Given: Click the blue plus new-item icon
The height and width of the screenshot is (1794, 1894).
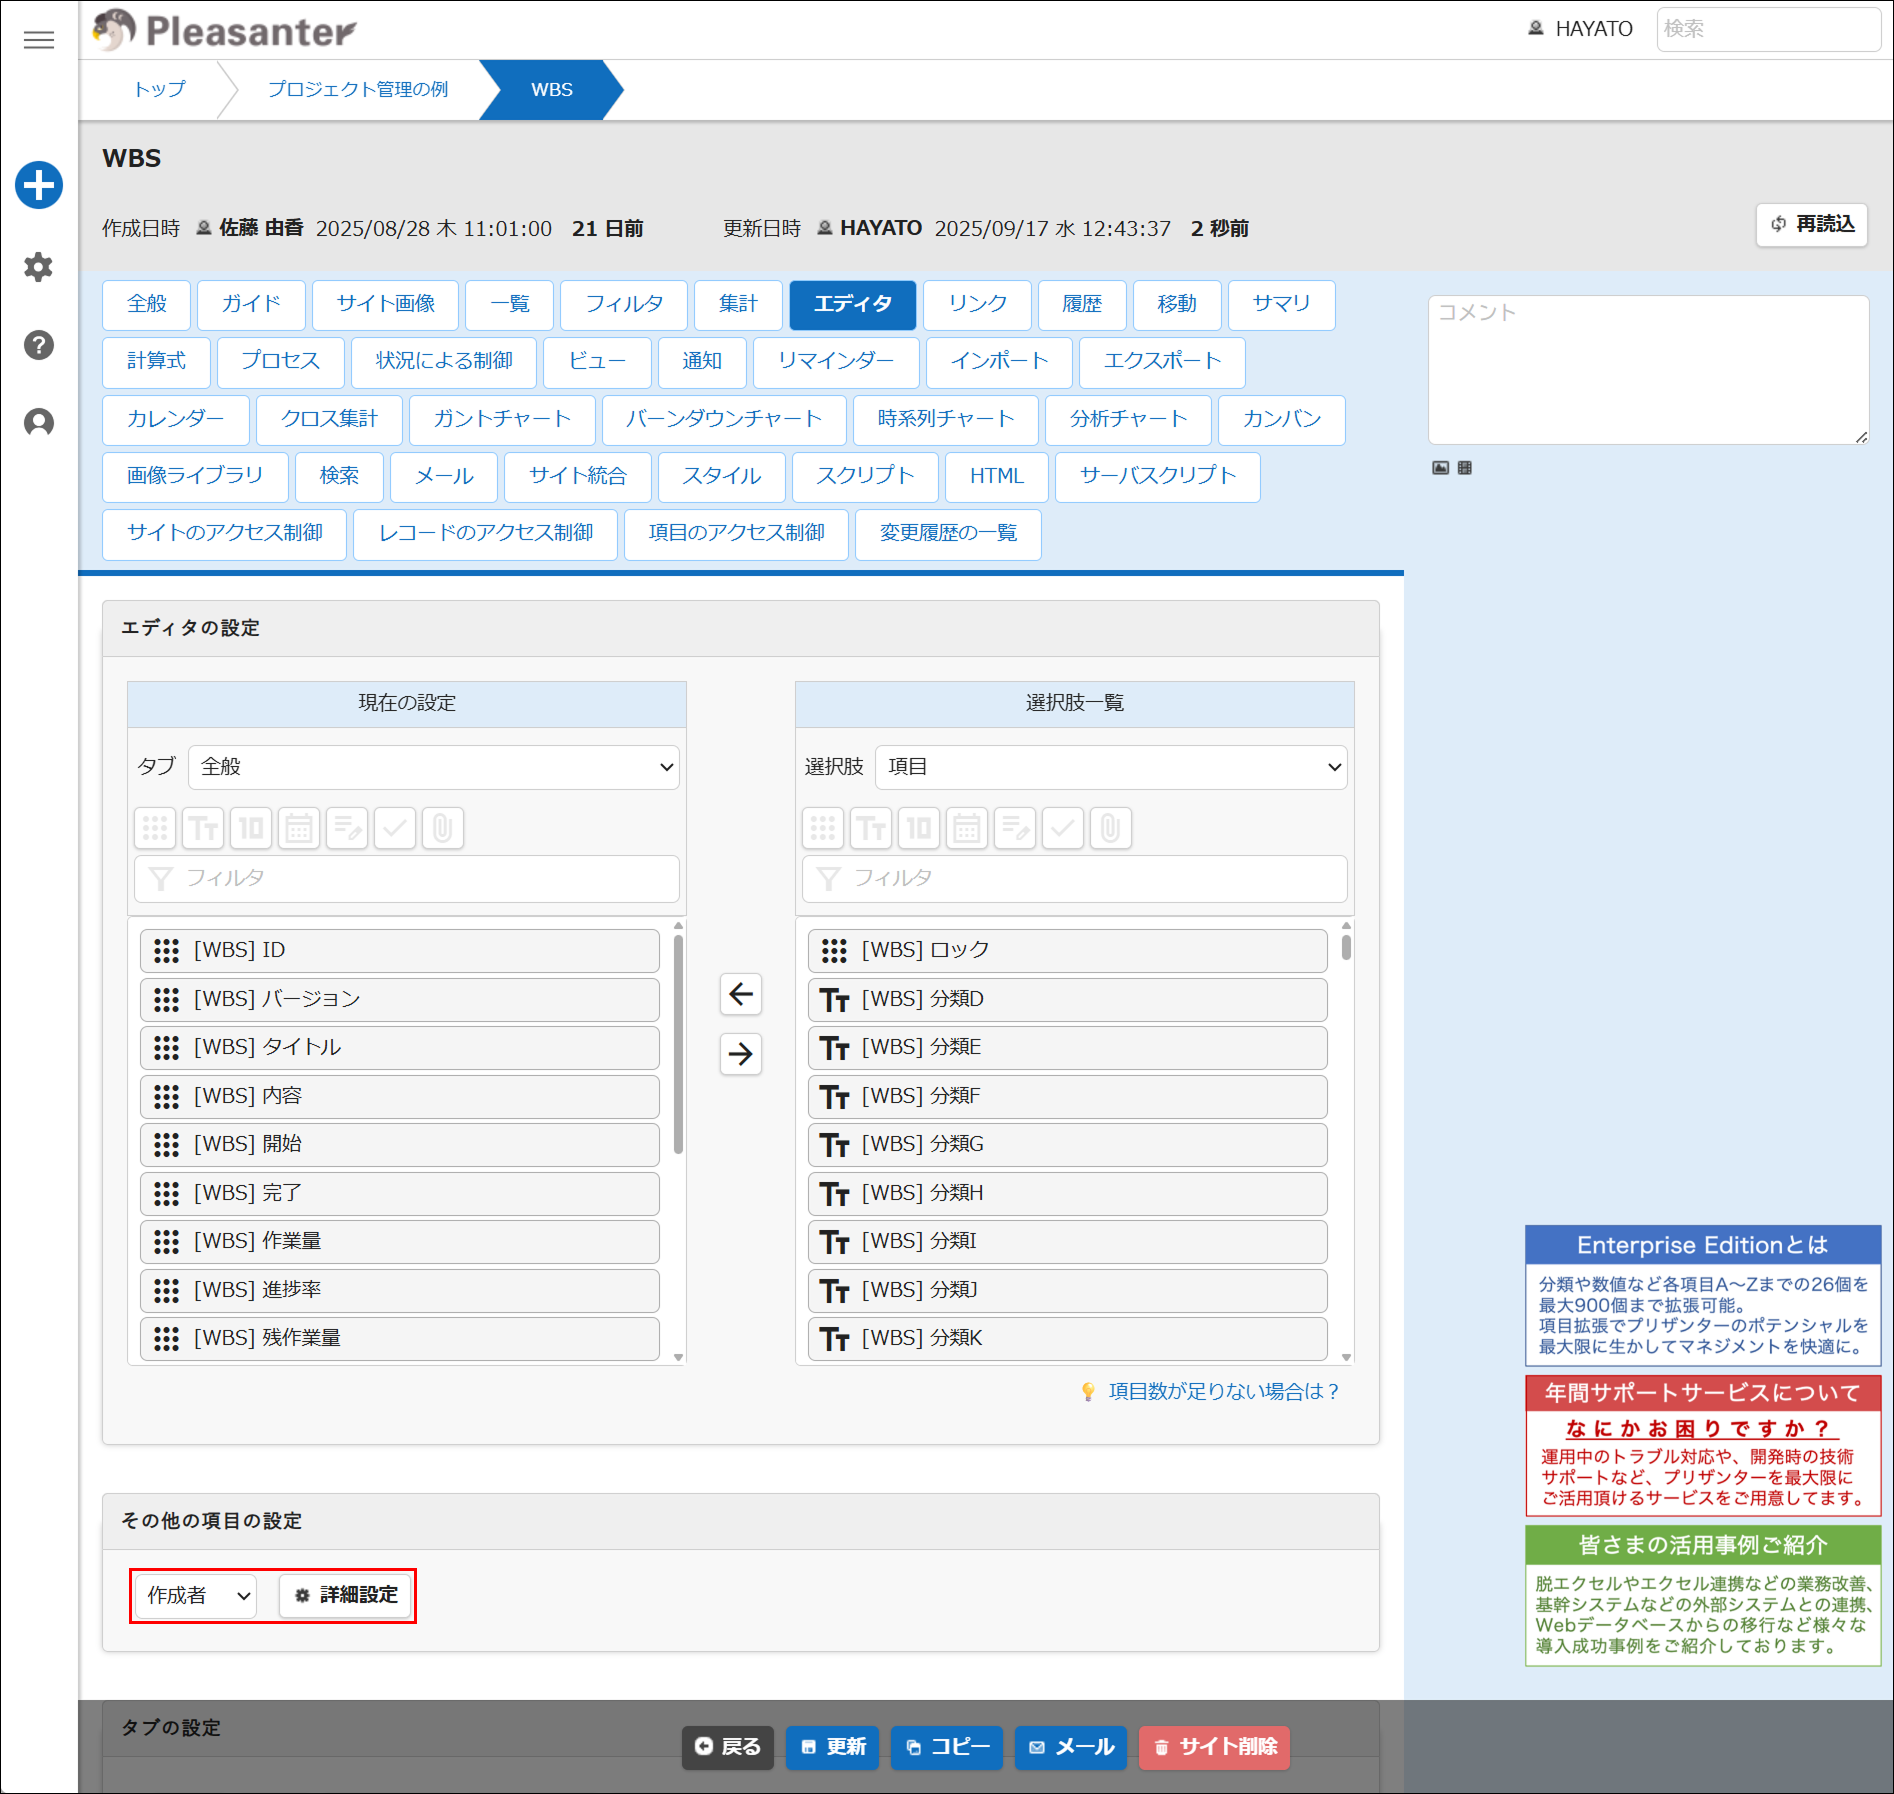Looking at the screenshot, I should 39,185.
